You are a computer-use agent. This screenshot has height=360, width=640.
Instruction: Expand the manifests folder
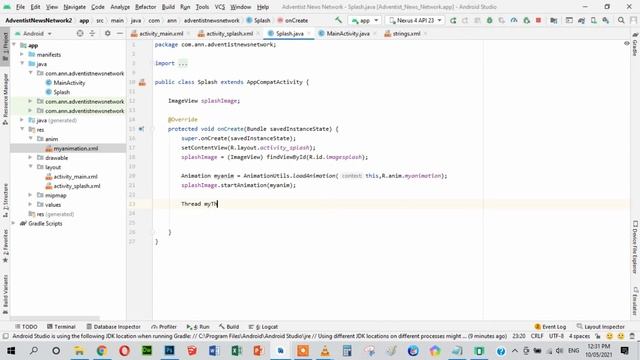point(22,55)
